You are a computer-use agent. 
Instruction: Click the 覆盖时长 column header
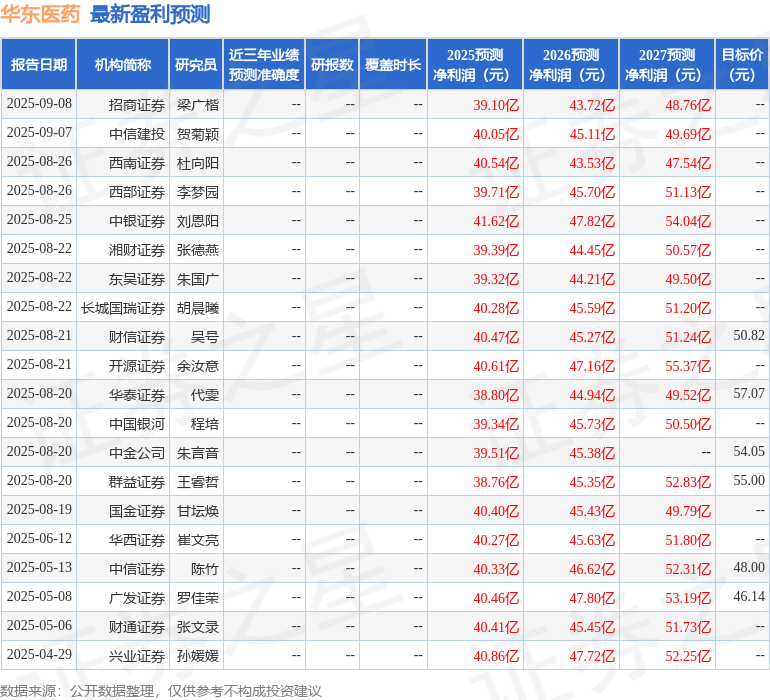[393, 65]
